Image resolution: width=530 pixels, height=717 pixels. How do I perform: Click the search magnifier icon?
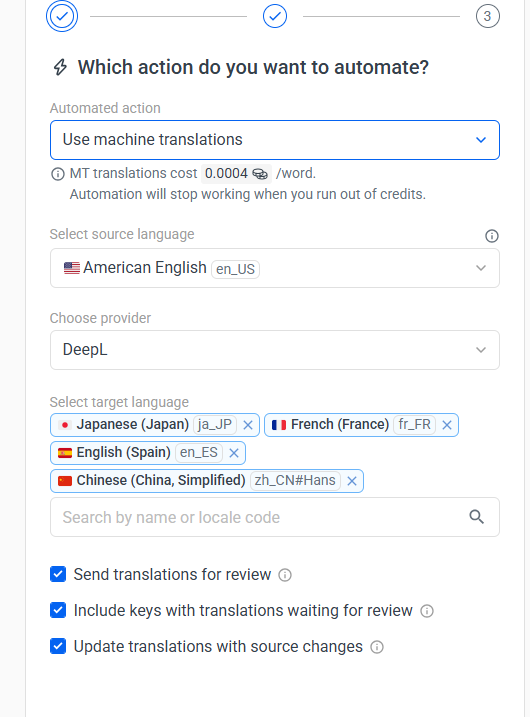[x=476, y=517]
